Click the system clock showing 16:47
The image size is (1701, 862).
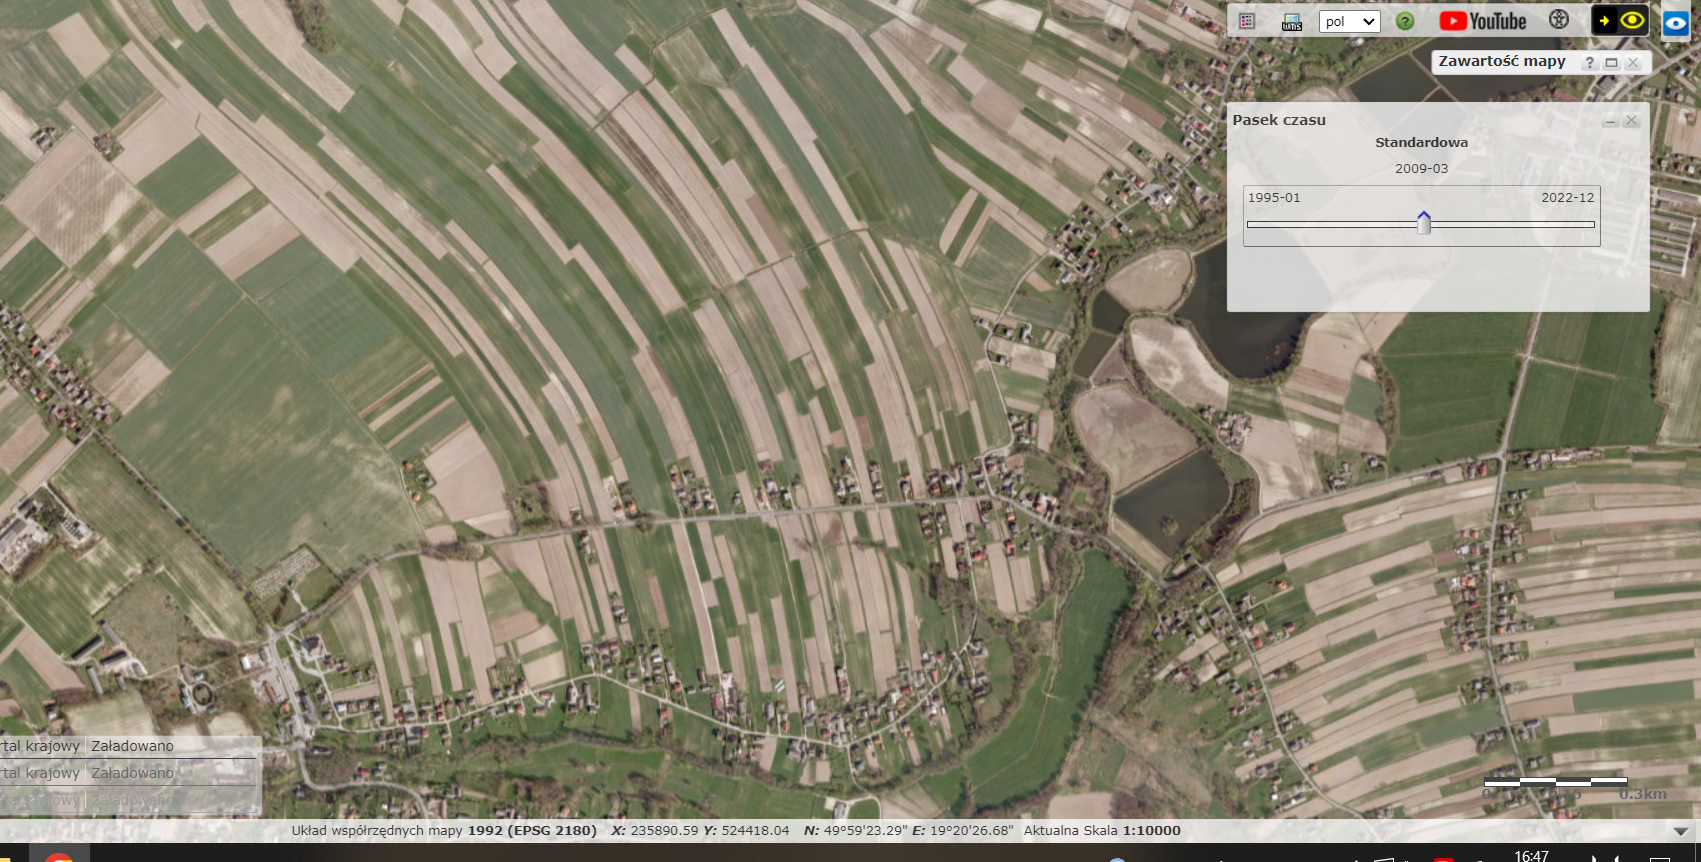1531,855
